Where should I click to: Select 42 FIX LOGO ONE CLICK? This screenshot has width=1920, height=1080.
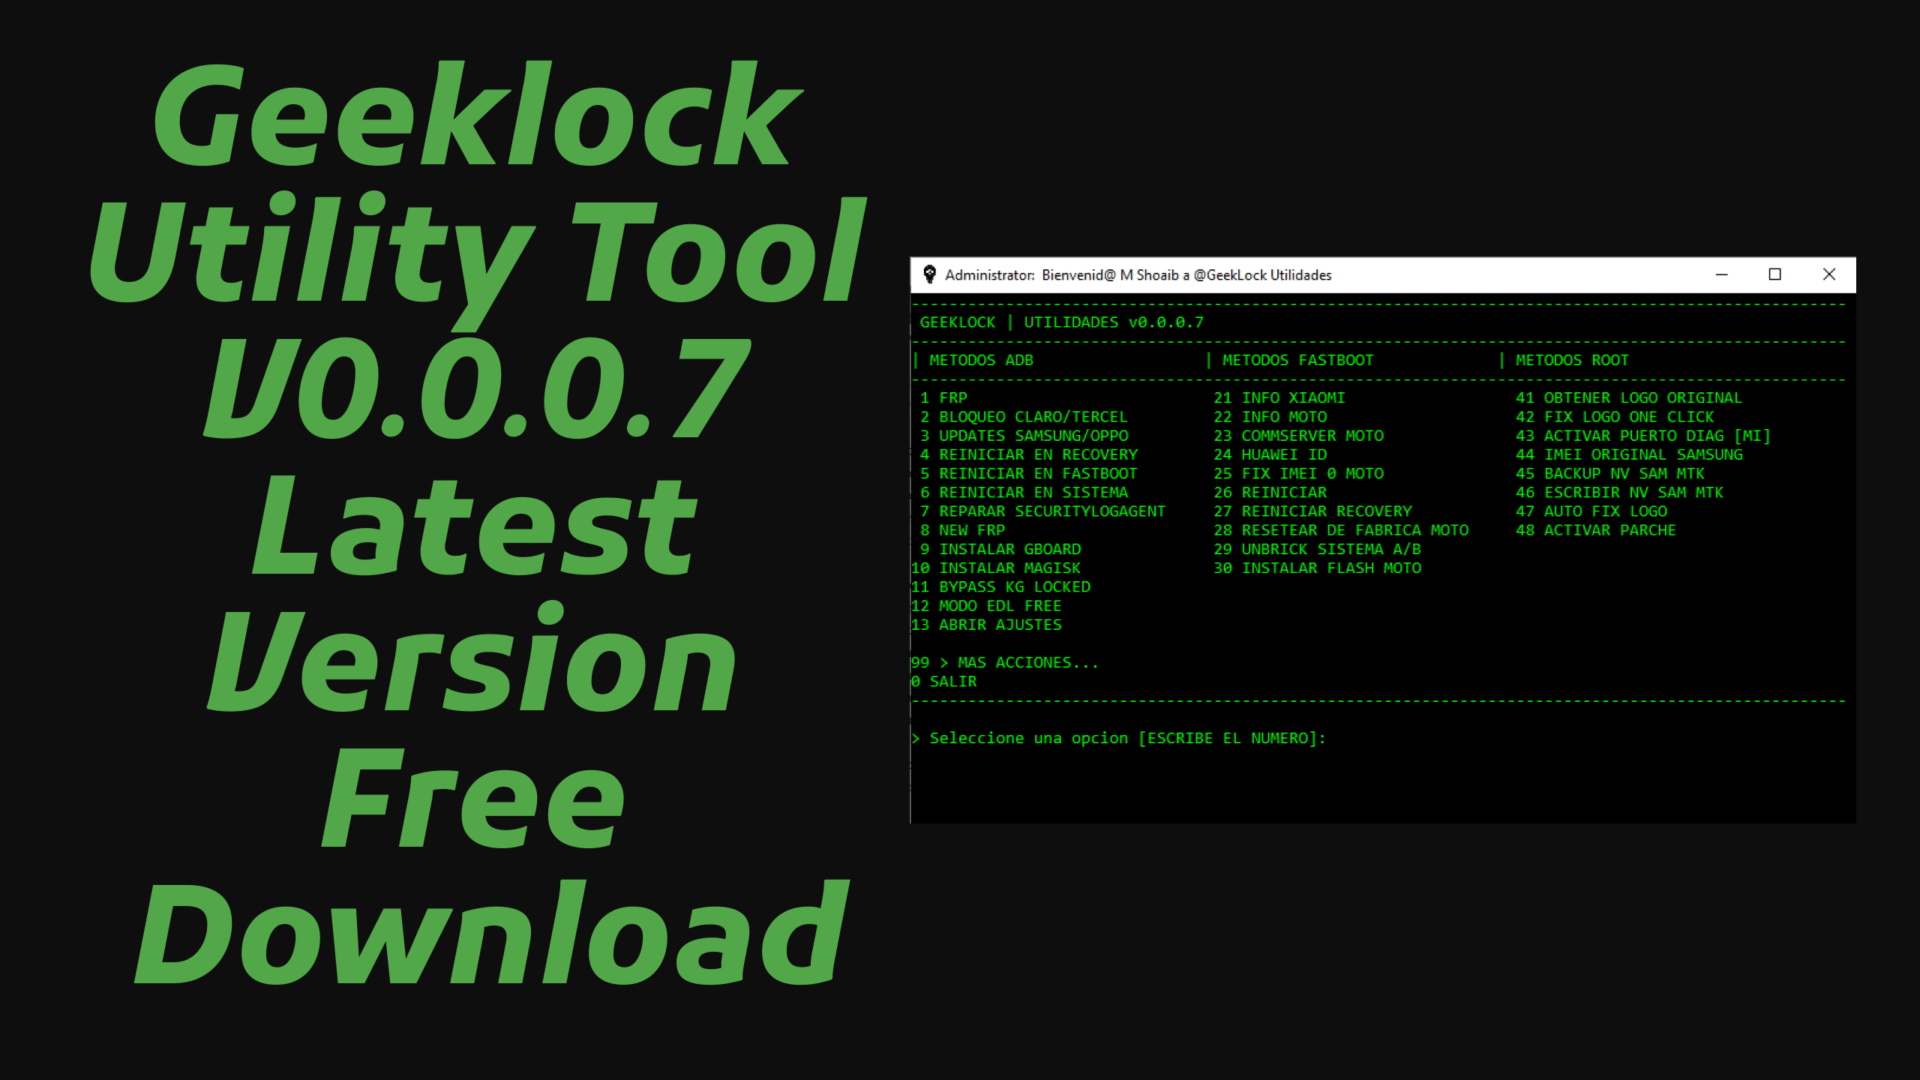[1615, 416]
